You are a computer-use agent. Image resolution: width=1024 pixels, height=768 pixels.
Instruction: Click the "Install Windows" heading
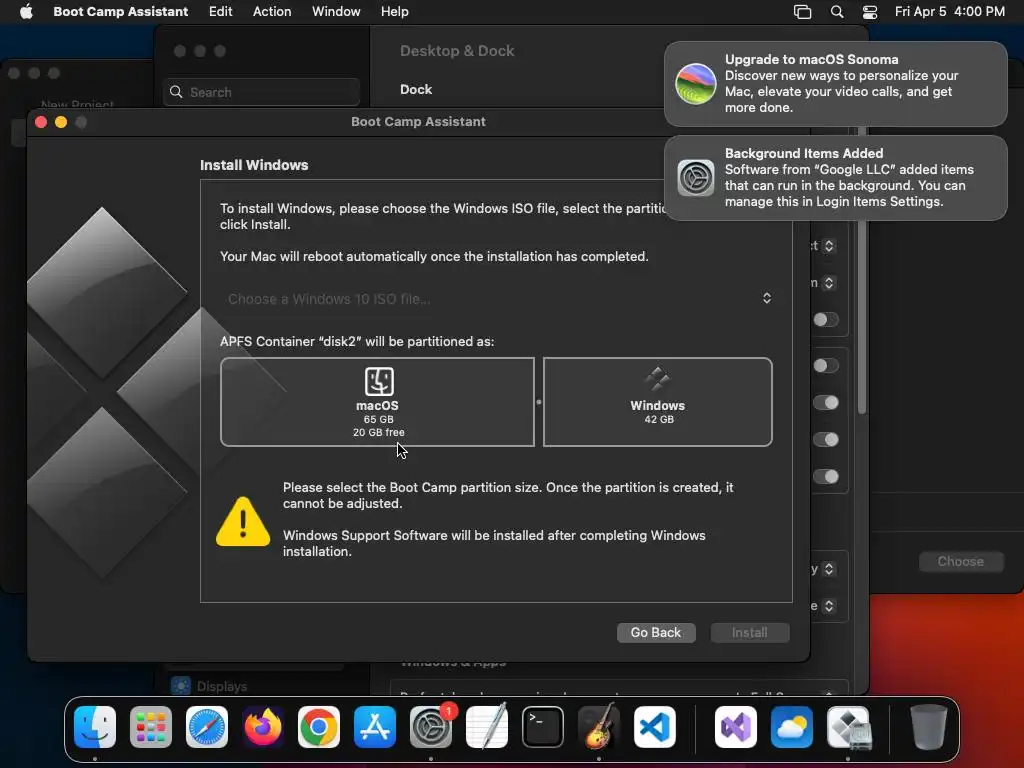[x=254, y=165]
